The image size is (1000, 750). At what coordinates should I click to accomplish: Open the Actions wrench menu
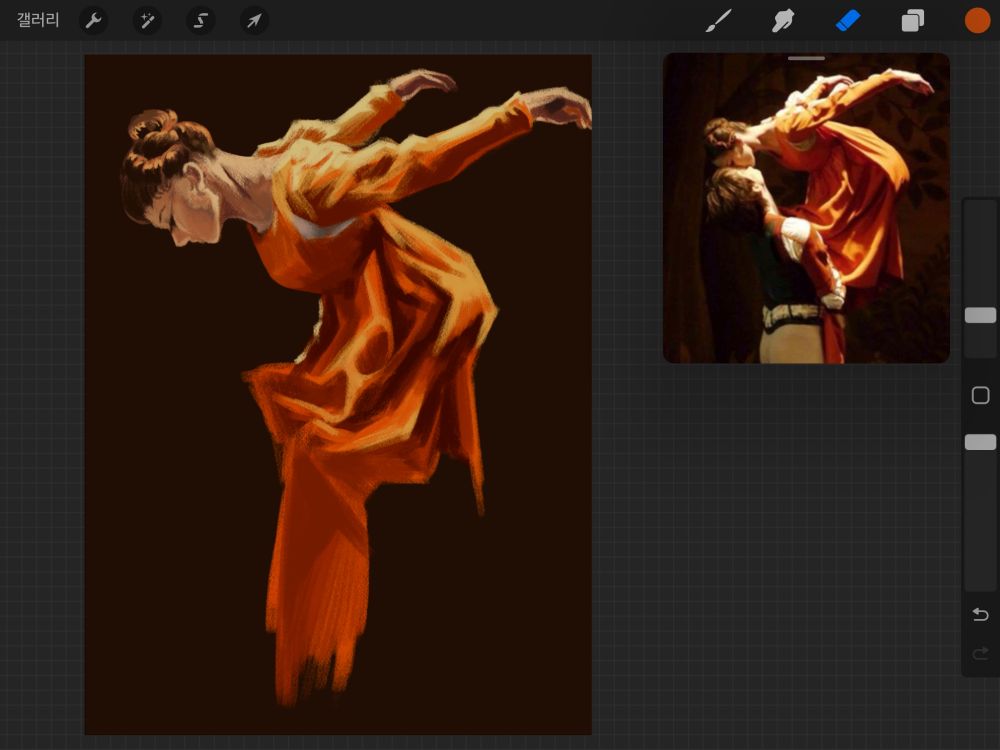coord(93,20)
